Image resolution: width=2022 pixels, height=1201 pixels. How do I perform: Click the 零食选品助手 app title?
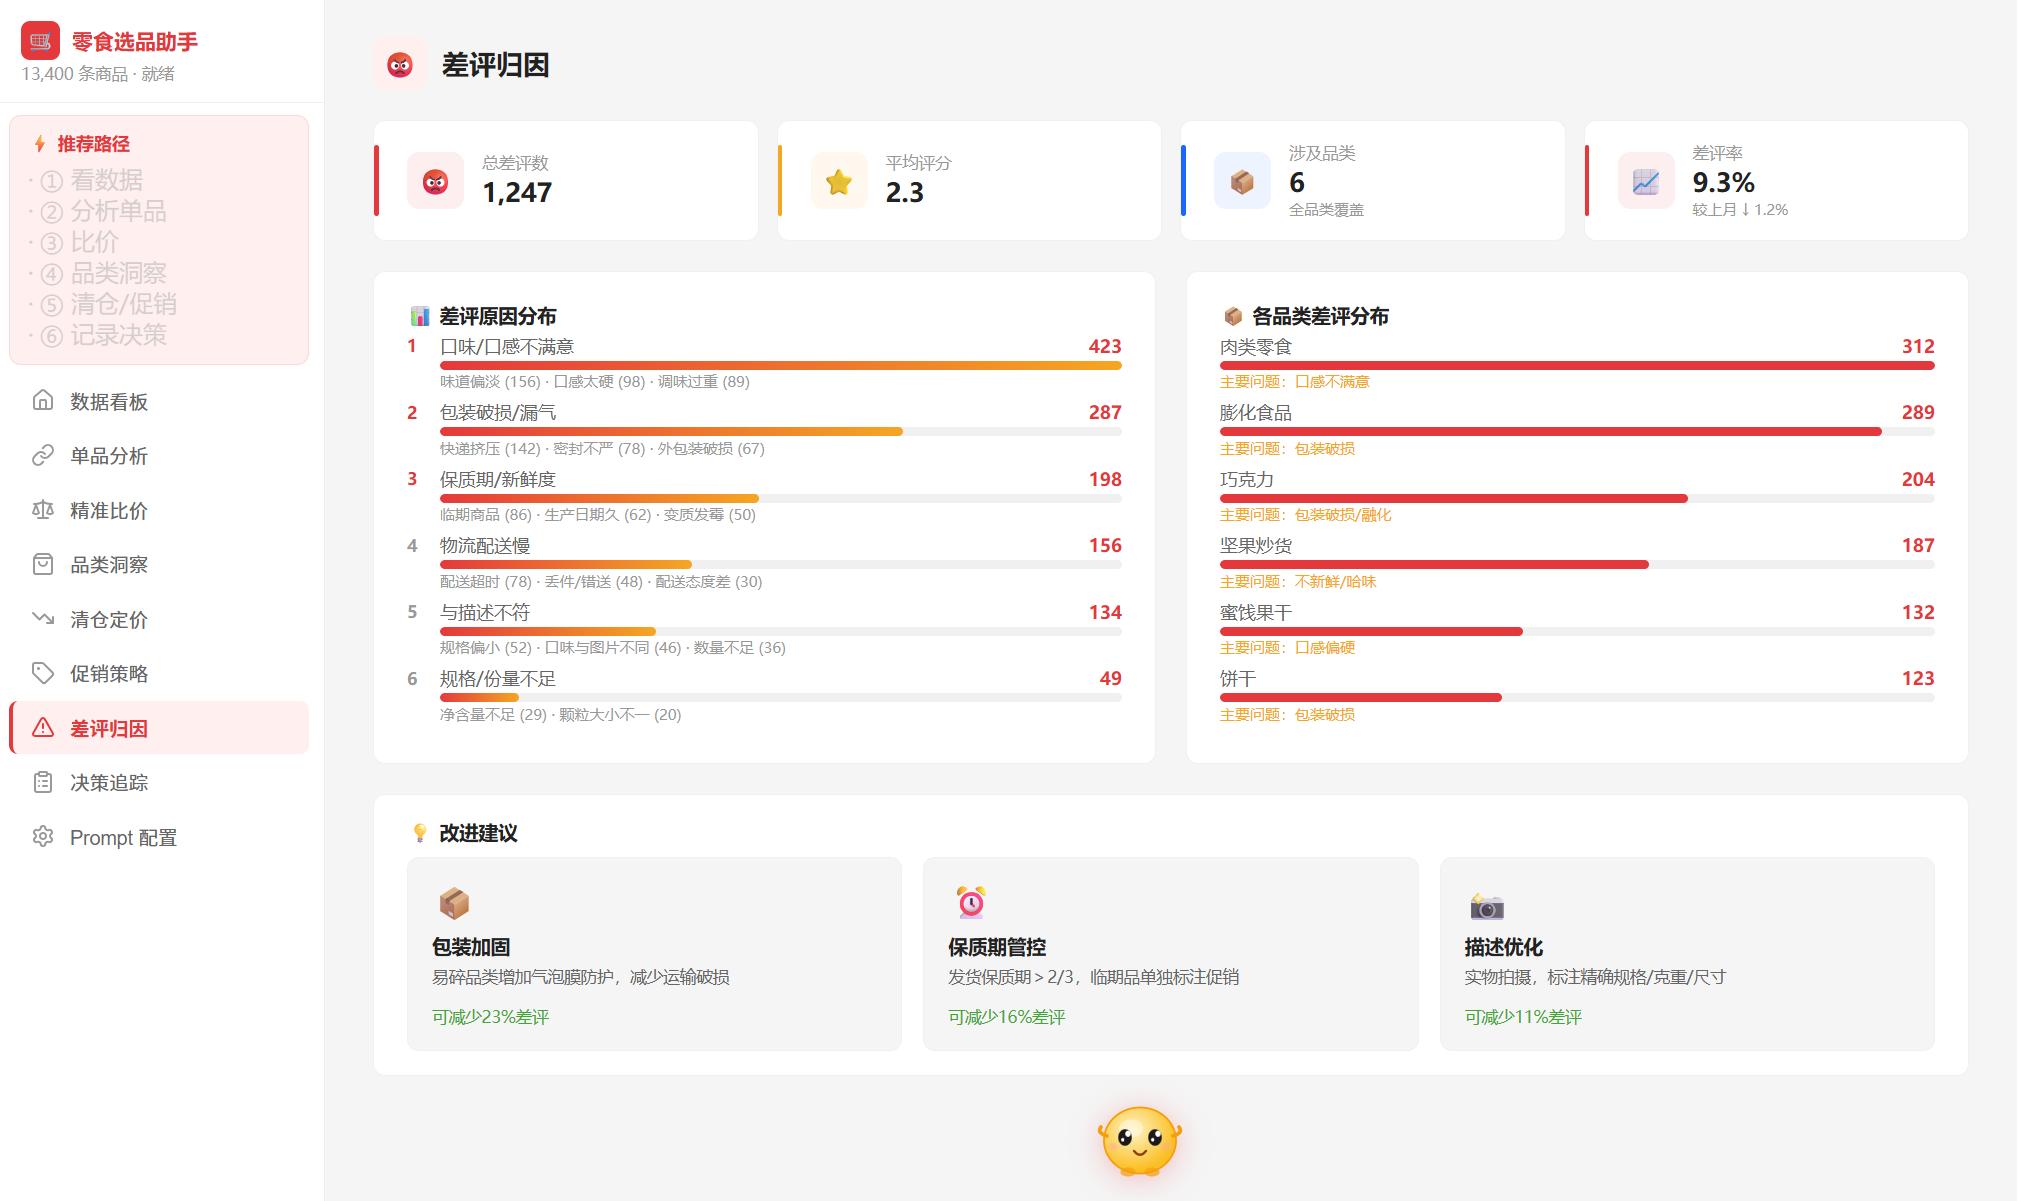pyautogui.click(x=135, y=42)
